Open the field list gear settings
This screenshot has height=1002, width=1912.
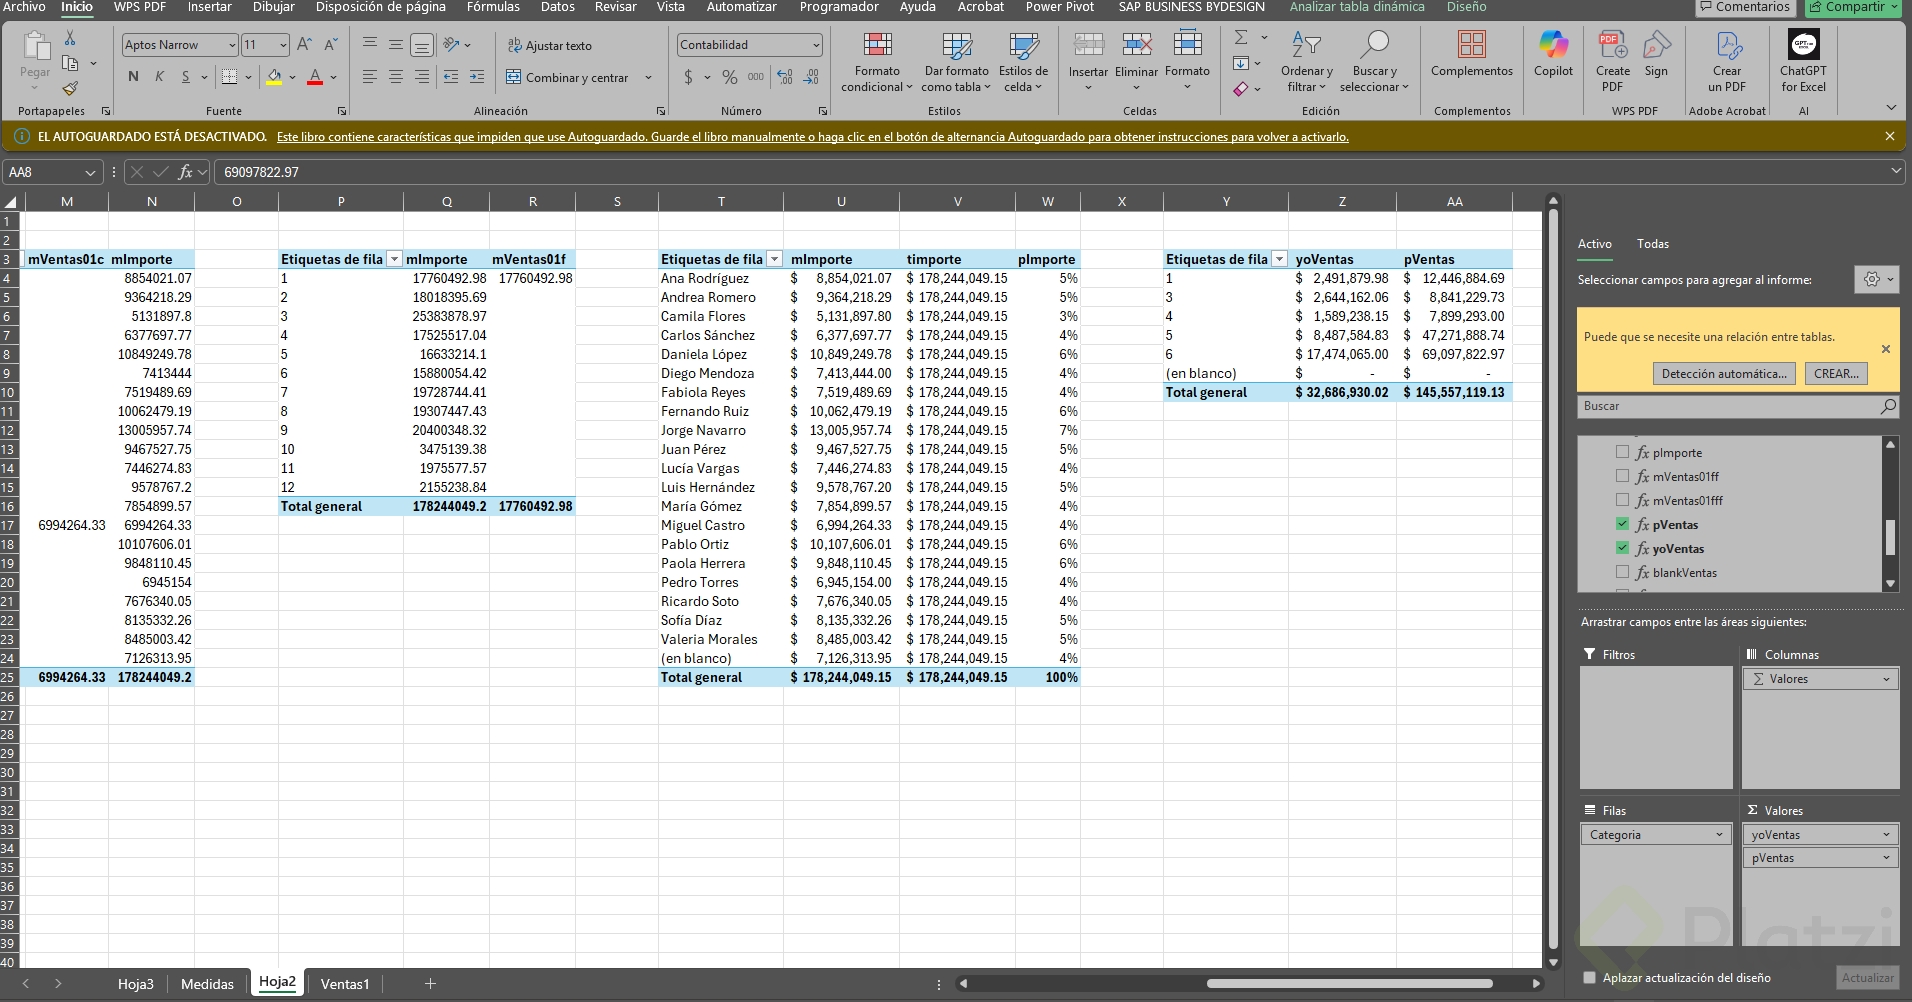click(x=1876, y=280)
